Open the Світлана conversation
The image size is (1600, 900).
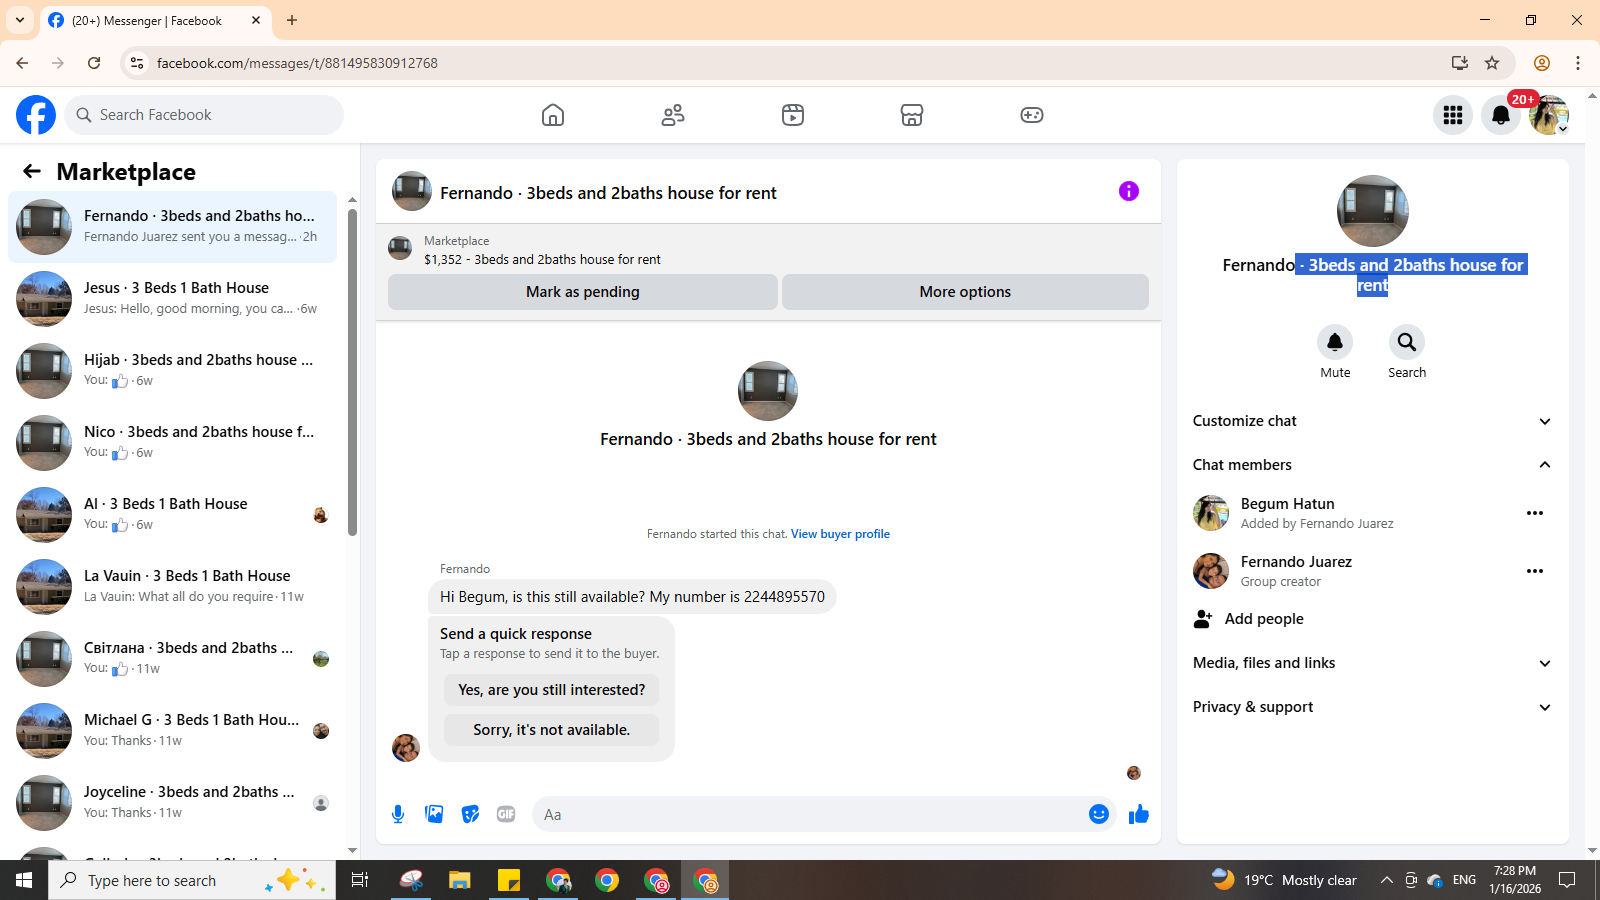tap(172, 659)
